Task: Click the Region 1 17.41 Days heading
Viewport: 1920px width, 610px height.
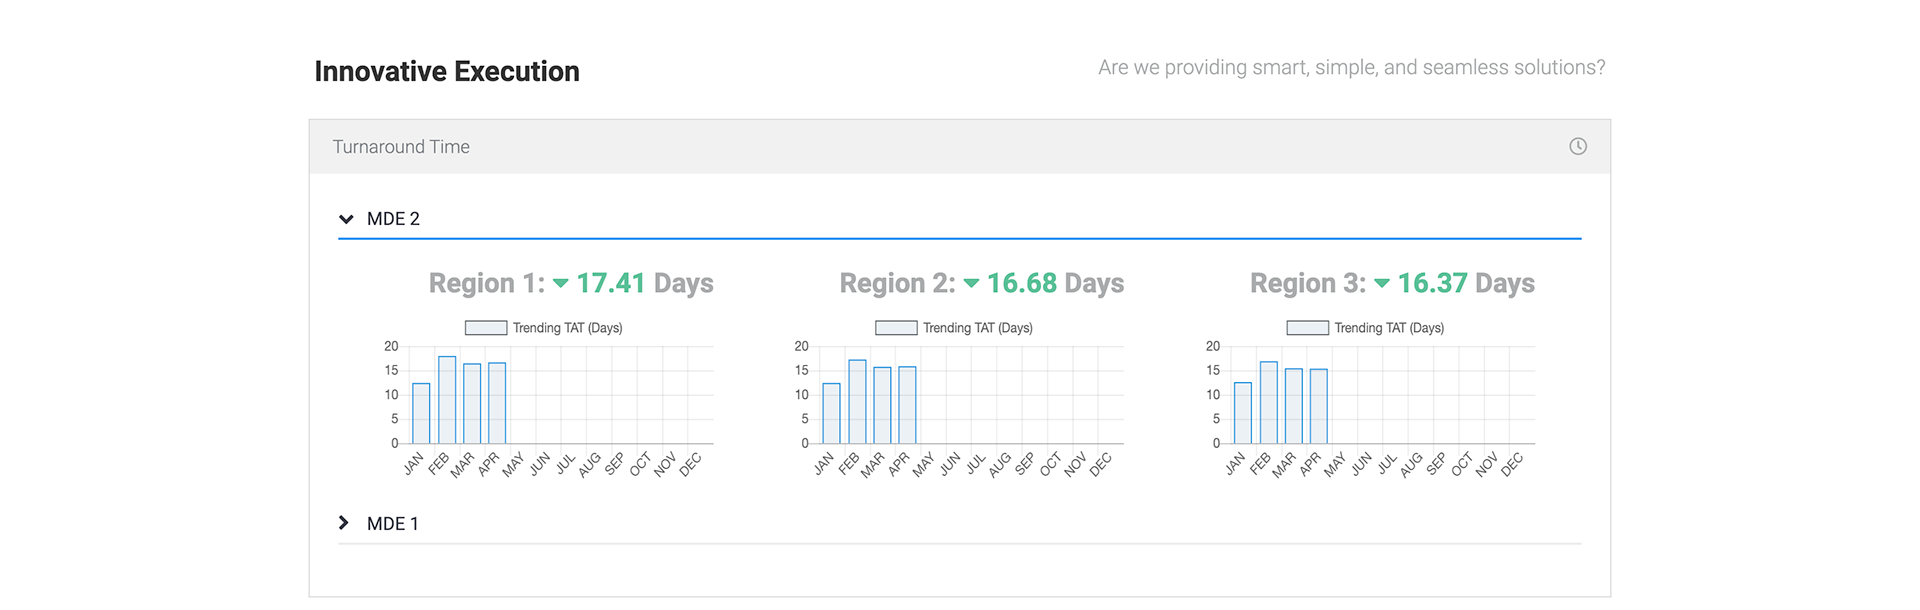Action: (571, 284)
